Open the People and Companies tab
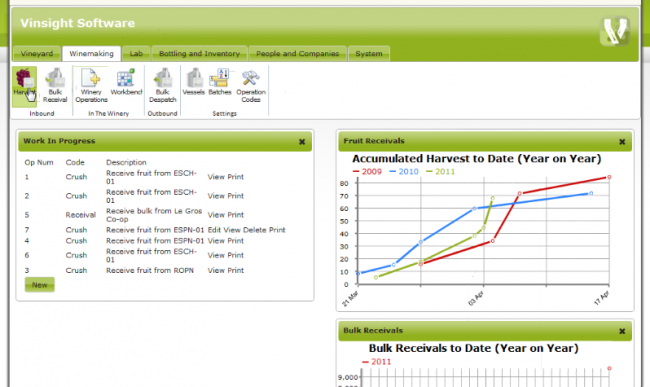Image resolution: width=650 pixels, height=387 pixels. 297,53
